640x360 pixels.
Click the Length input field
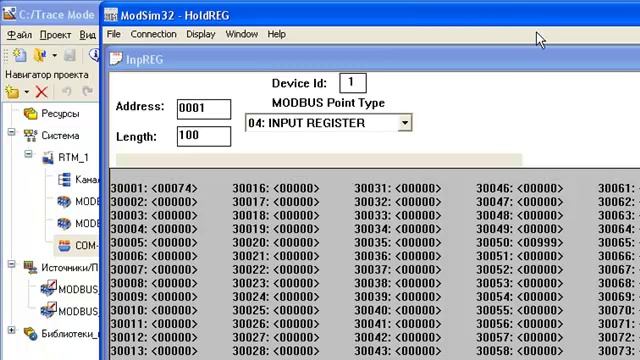pyautogui.click(x=204, y=136)
